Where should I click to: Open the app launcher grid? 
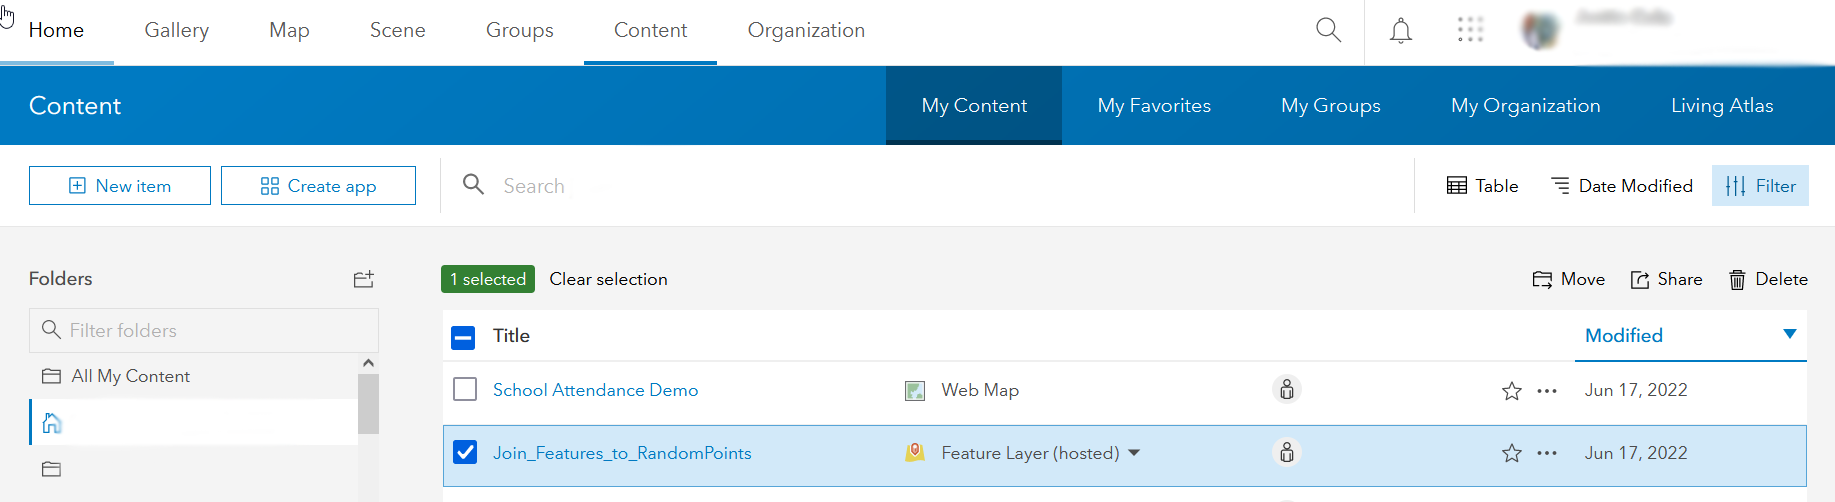tap(1470, 30)
